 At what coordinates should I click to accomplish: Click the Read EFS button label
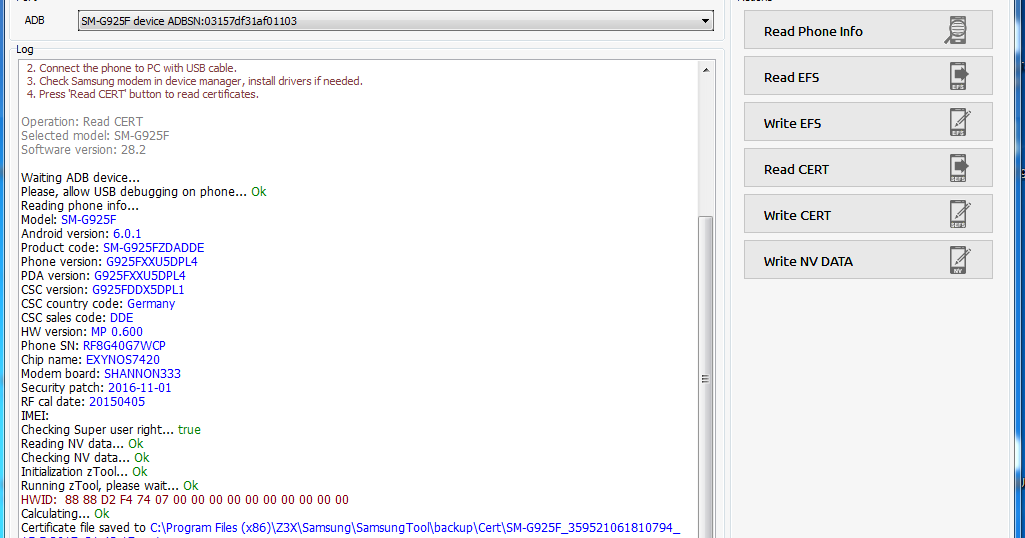[x=791, y=77]
